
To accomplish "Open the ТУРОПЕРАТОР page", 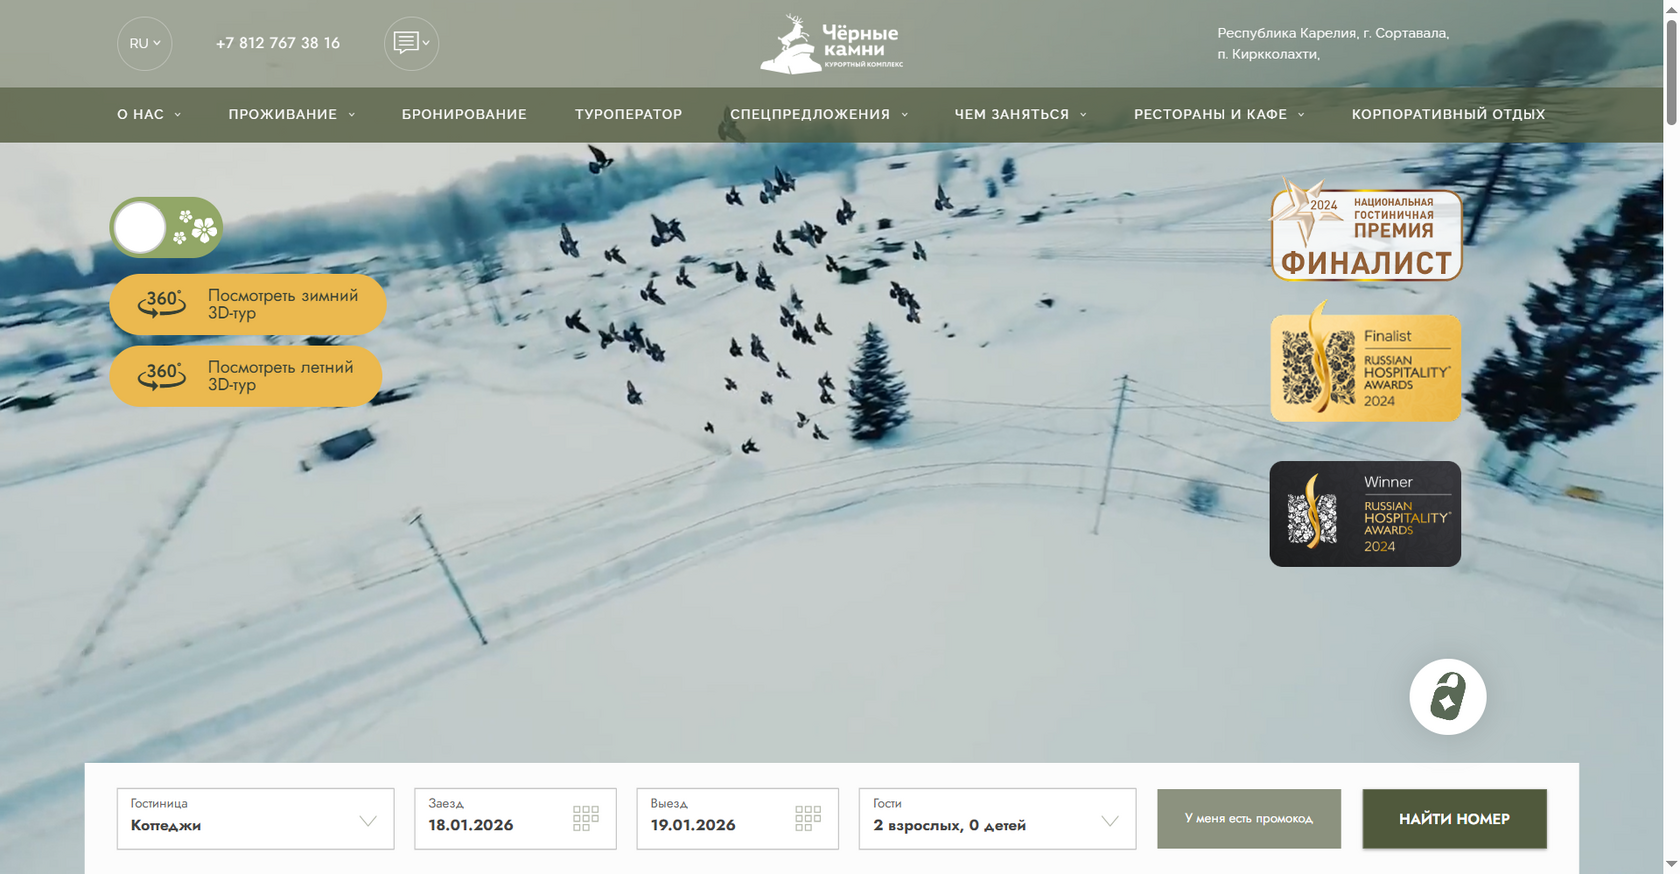I will [628, 114].
